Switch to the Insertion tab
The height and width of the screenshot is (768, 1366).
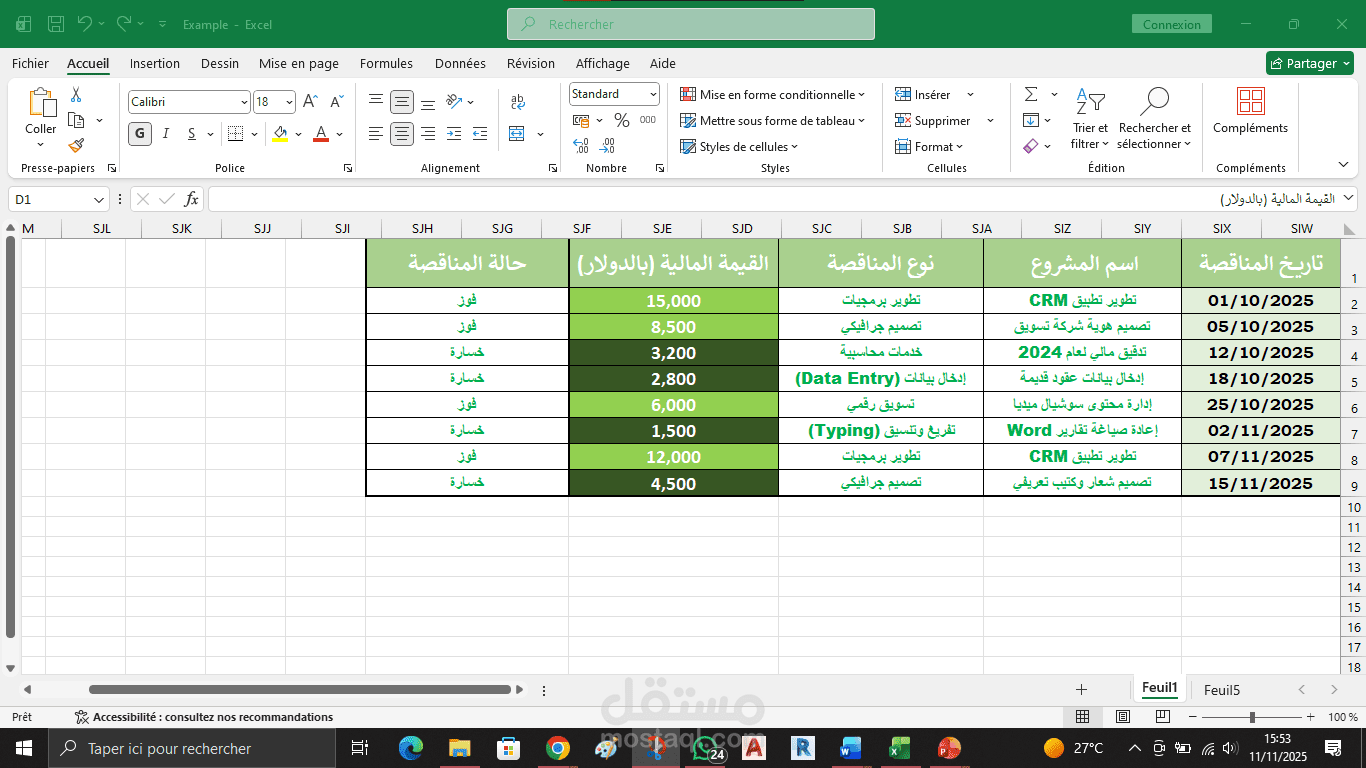155,63
